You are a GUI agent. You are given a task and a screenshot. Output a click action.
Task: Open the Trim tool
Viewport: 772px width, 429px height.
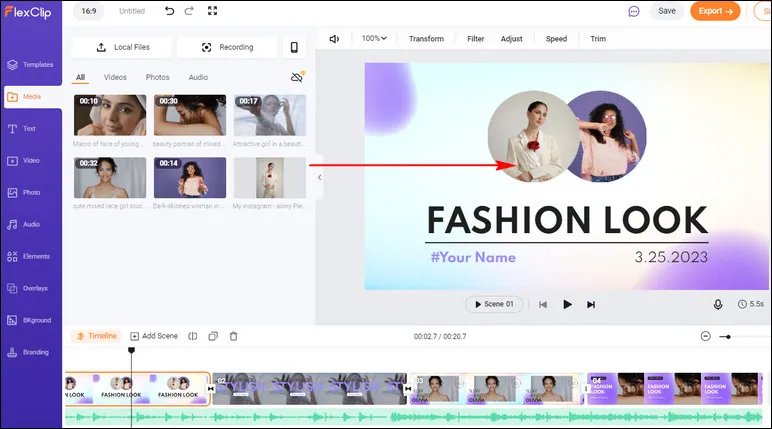[x=598, y=39]
